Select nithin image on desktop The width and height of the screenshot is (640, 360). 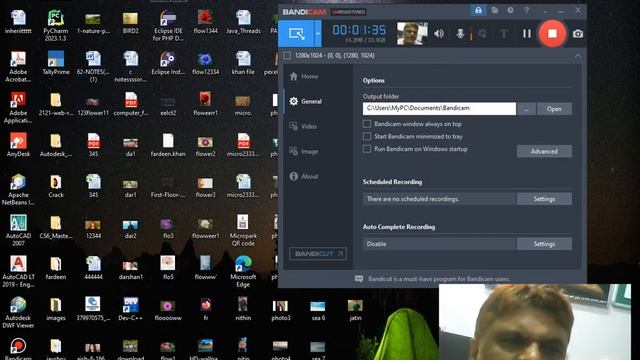(243, 309)
